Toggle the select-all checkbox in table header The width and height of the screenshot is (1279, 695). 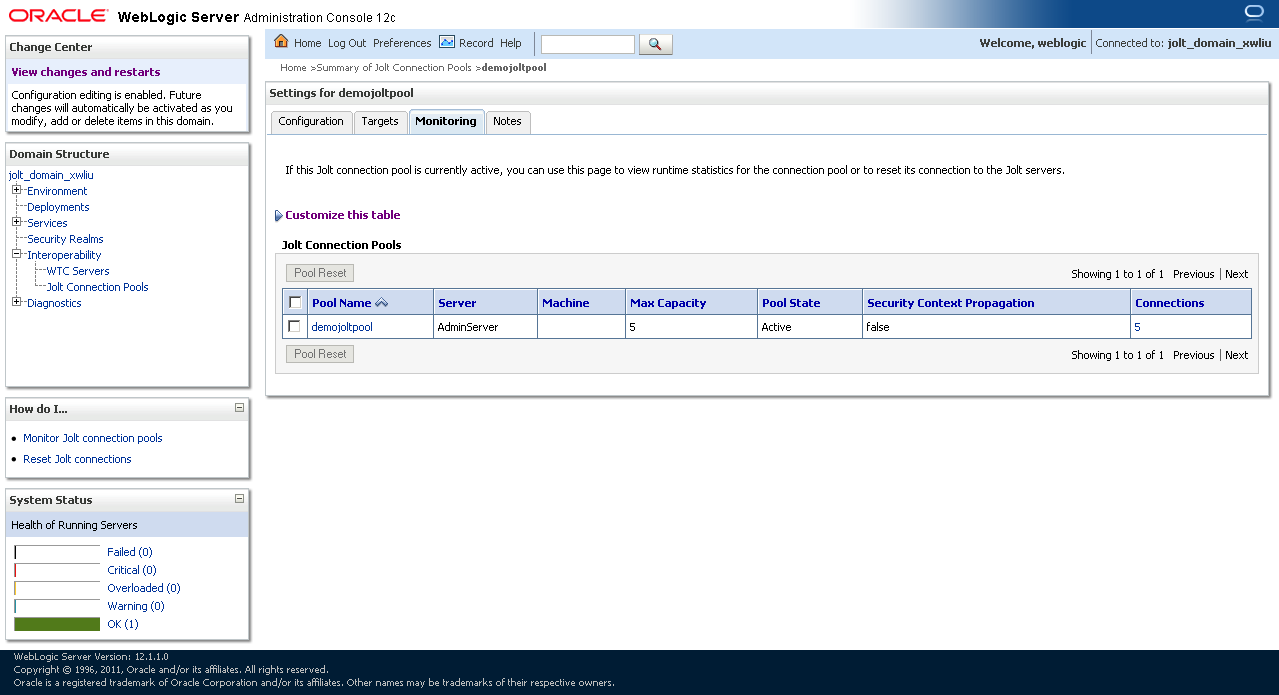click(295, 302)
